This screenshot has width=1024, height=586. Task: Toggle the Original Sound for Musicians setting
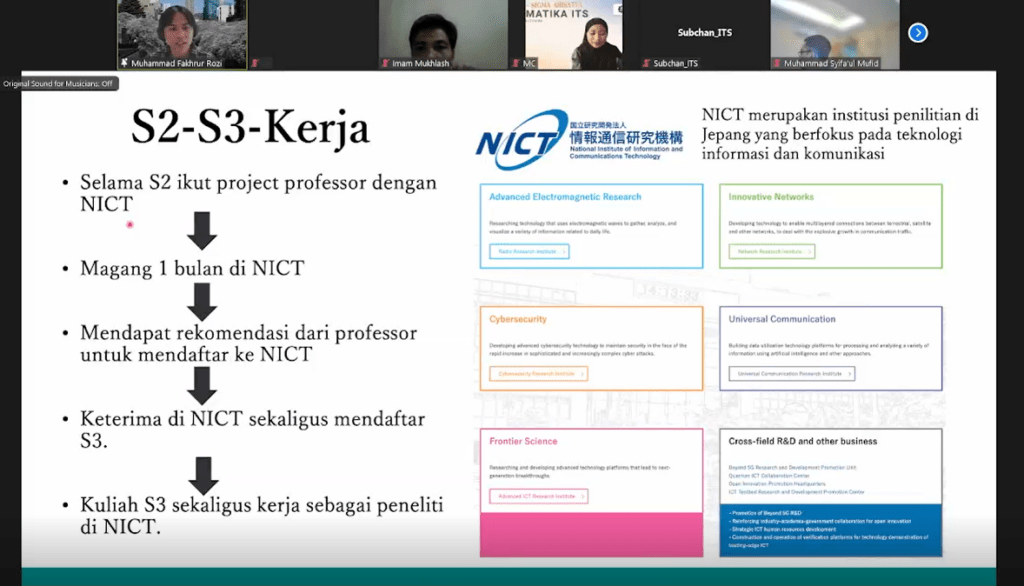coord(57,83)
